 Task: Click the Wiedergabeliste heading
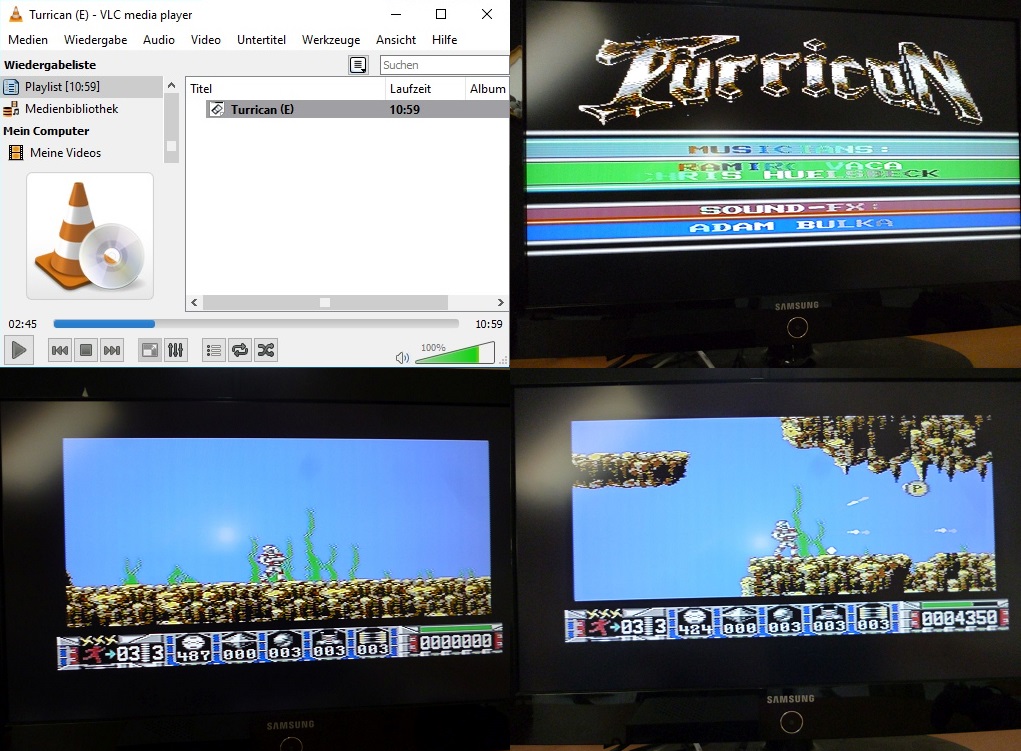[x=50, y=64]
